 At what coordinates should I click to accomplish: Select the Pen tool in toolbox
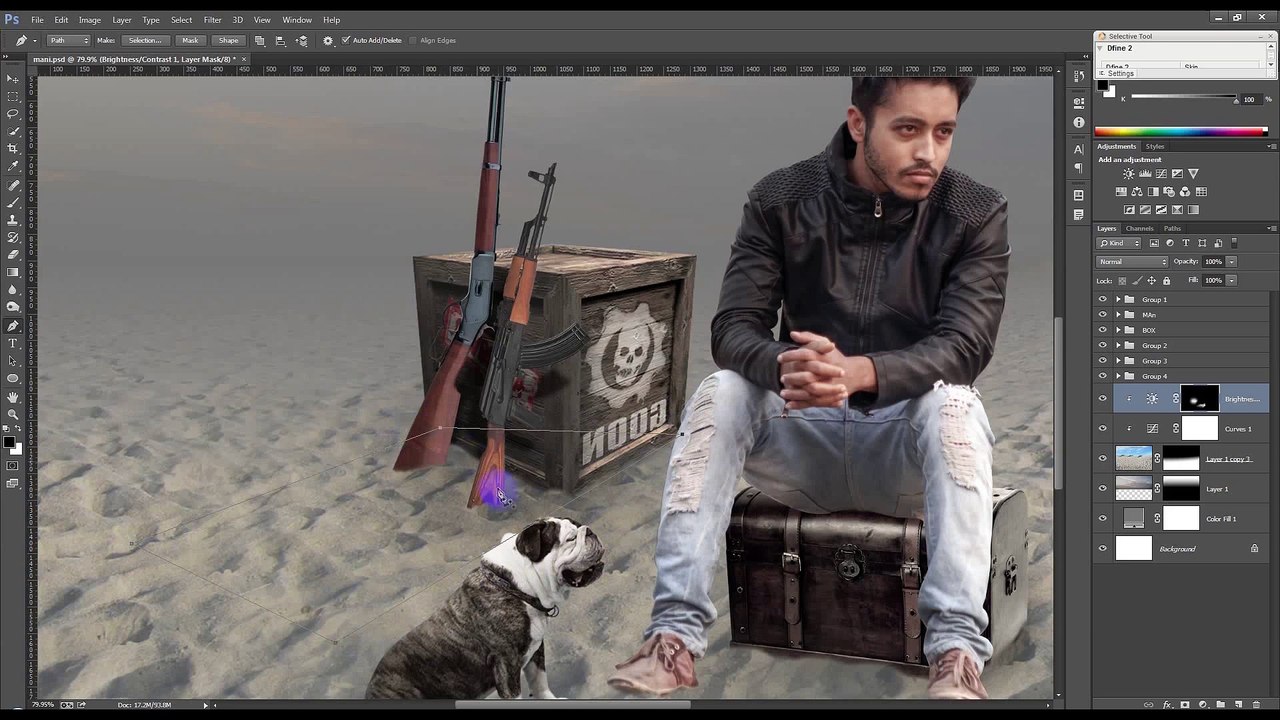click(13, 326)
